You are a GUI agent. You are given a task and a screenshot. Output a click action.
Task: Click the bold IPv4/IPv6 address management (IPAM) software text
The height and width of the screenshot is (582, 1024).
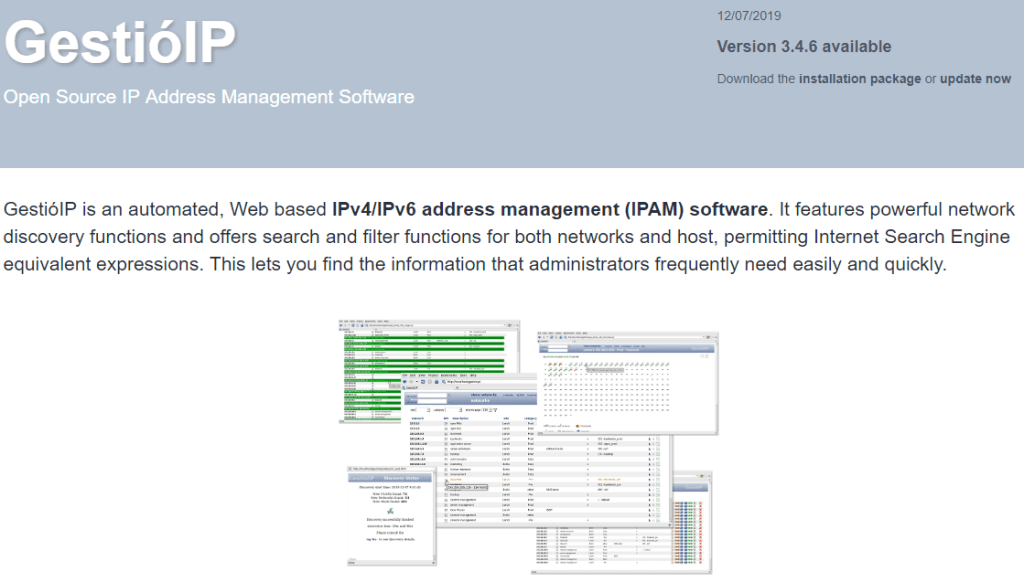click(x=550, y=210)
